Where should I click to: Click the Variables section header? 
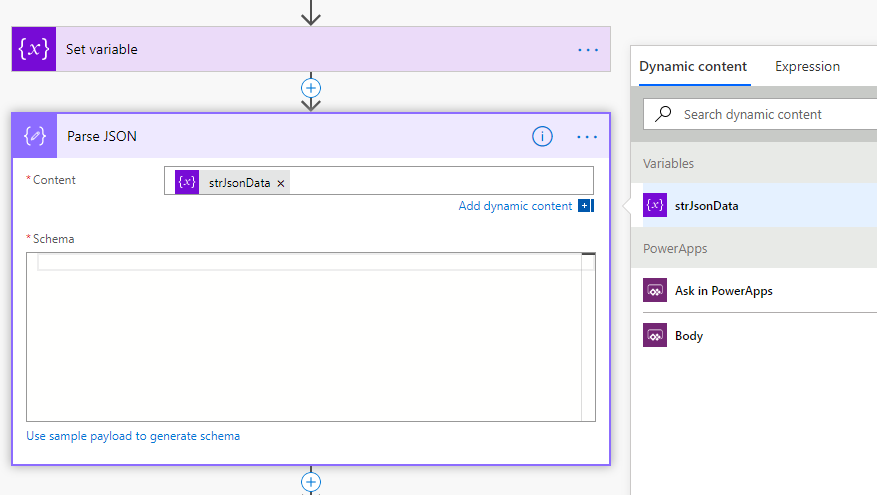[x=754, y=163]
